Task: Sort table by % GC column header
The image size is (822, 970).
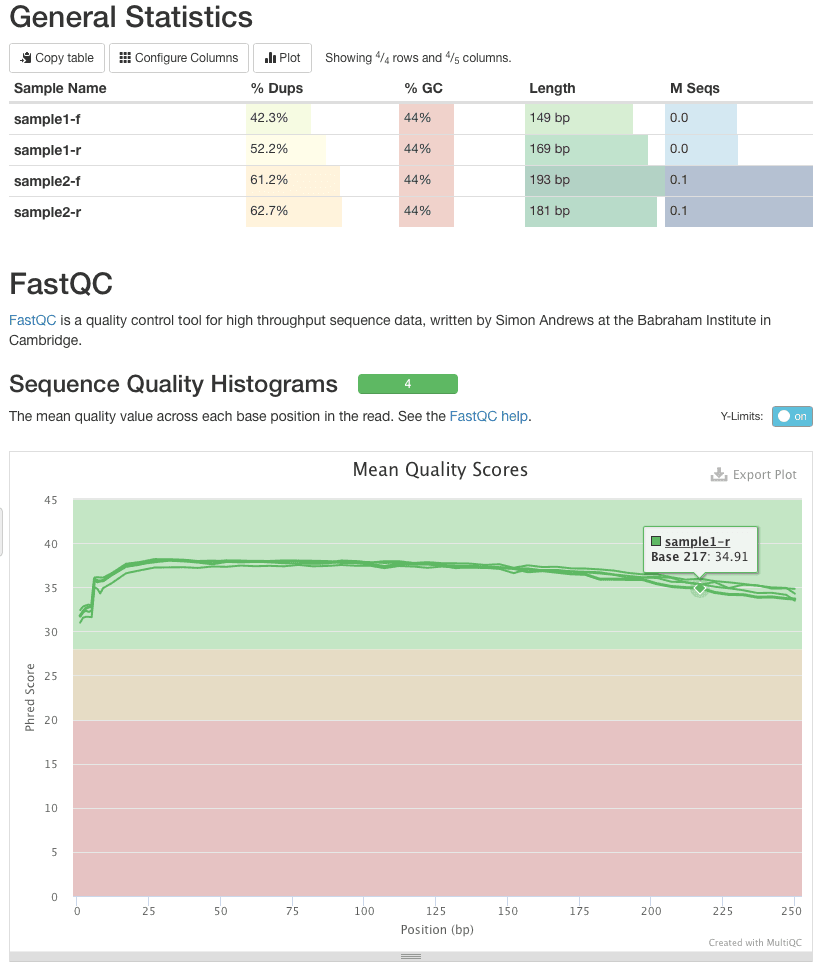Action: click(423, 88)
